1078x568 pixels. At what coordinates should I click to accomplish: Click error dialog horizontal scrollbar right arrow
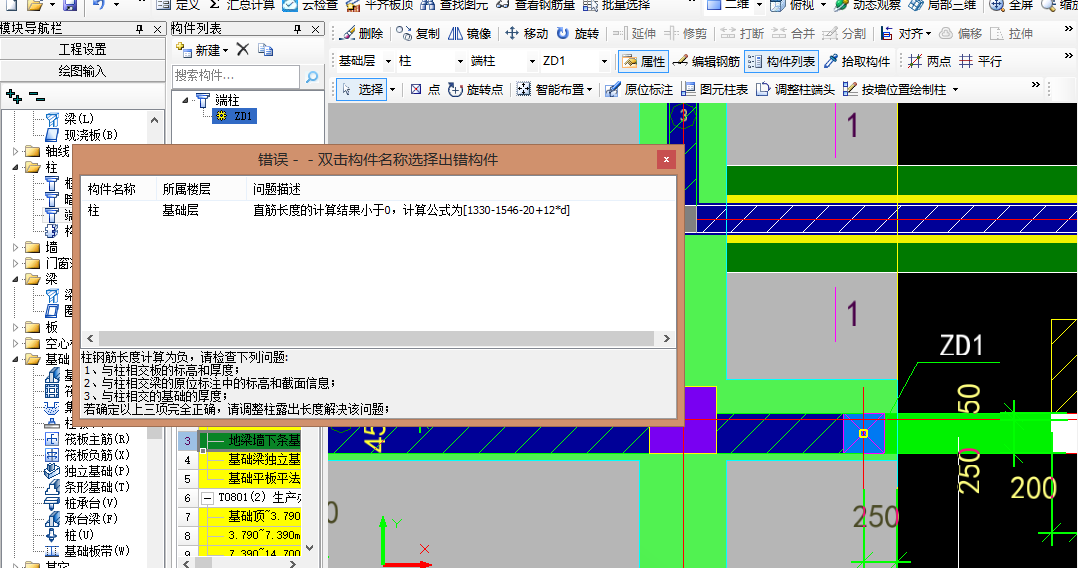[x=666, y=338]
